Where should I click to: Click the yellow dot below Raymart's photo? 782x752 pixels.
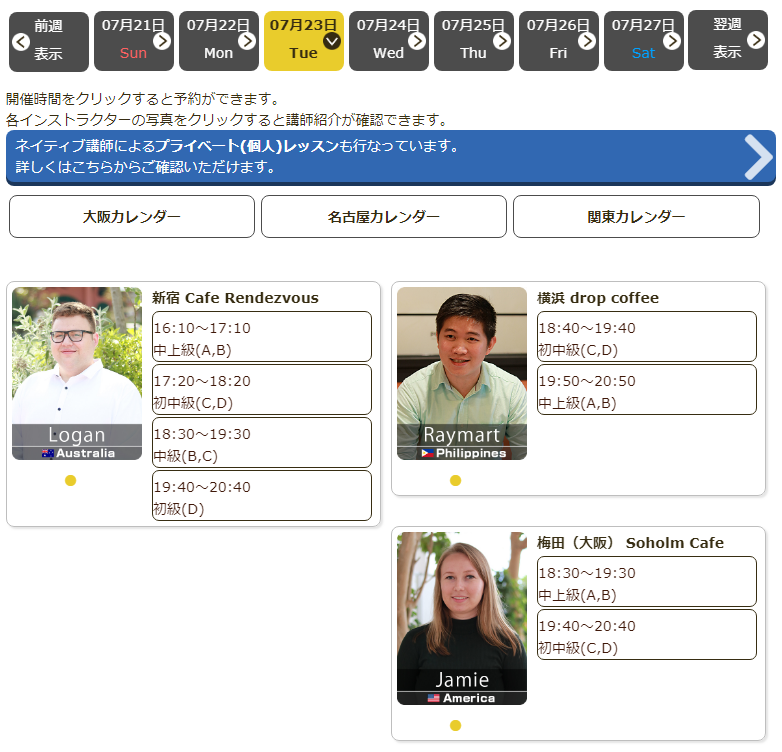tap(455, 481)
